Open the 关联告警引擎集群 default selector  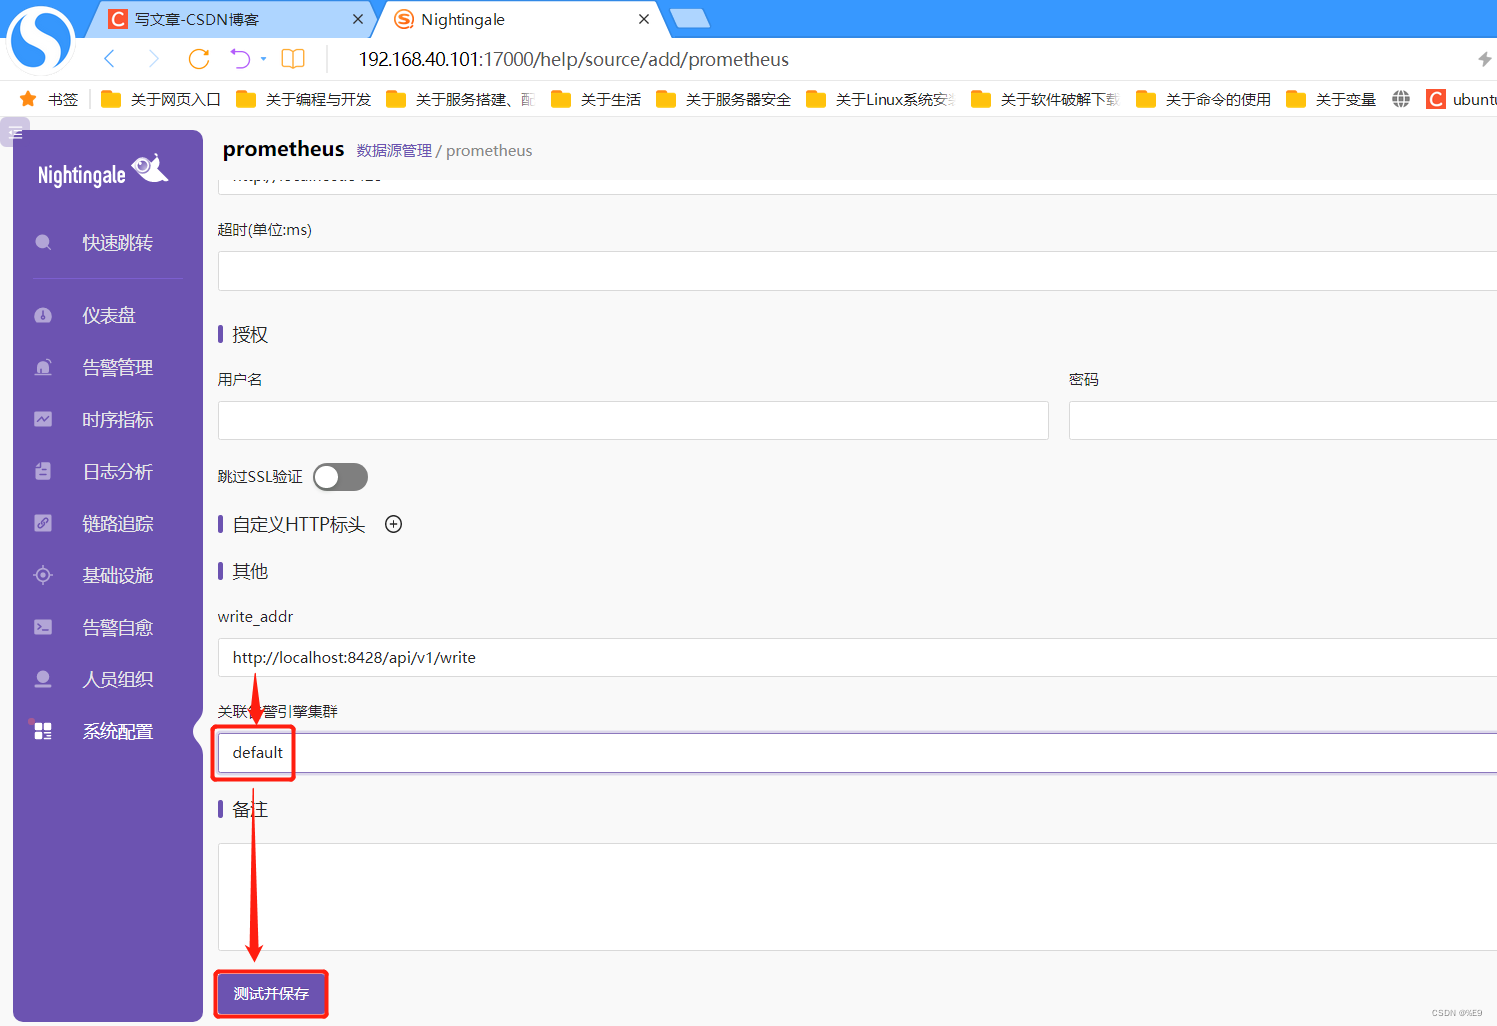(x=857, y=752)
